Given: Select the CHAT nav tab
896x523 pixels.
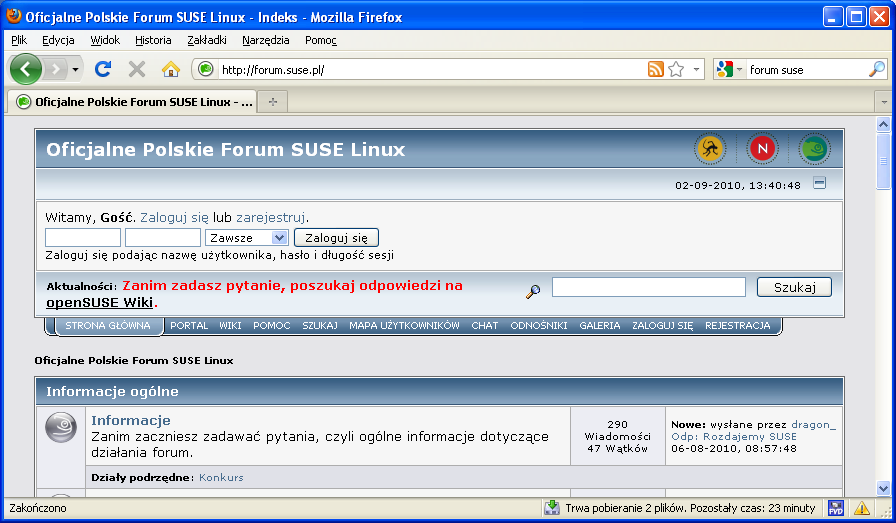Looking at the screenshot, I should pyautogui.click(x=485, y=326).
